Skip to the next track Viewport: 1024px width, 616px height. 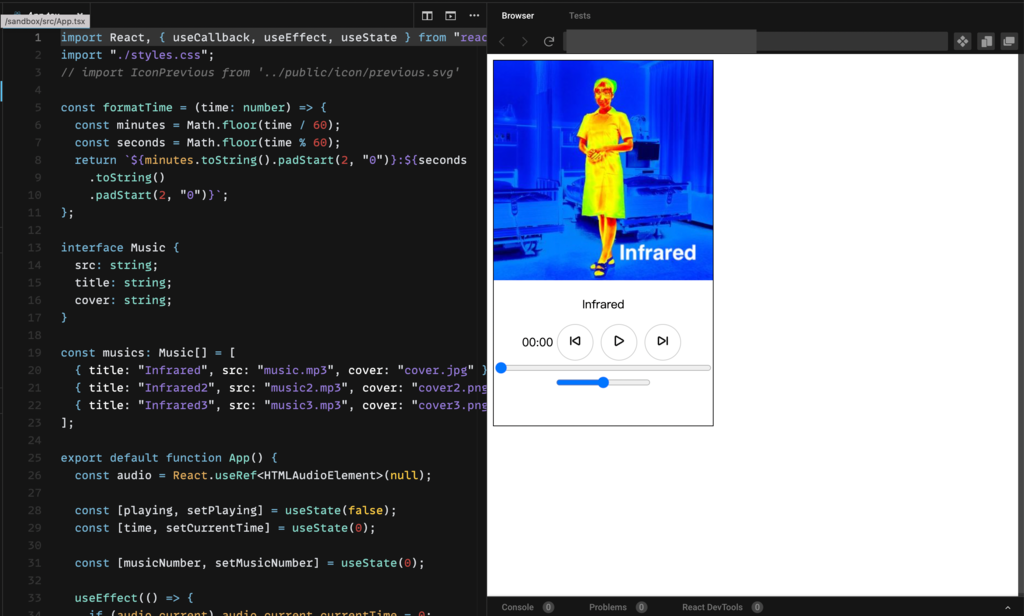(x=662, y=342)
